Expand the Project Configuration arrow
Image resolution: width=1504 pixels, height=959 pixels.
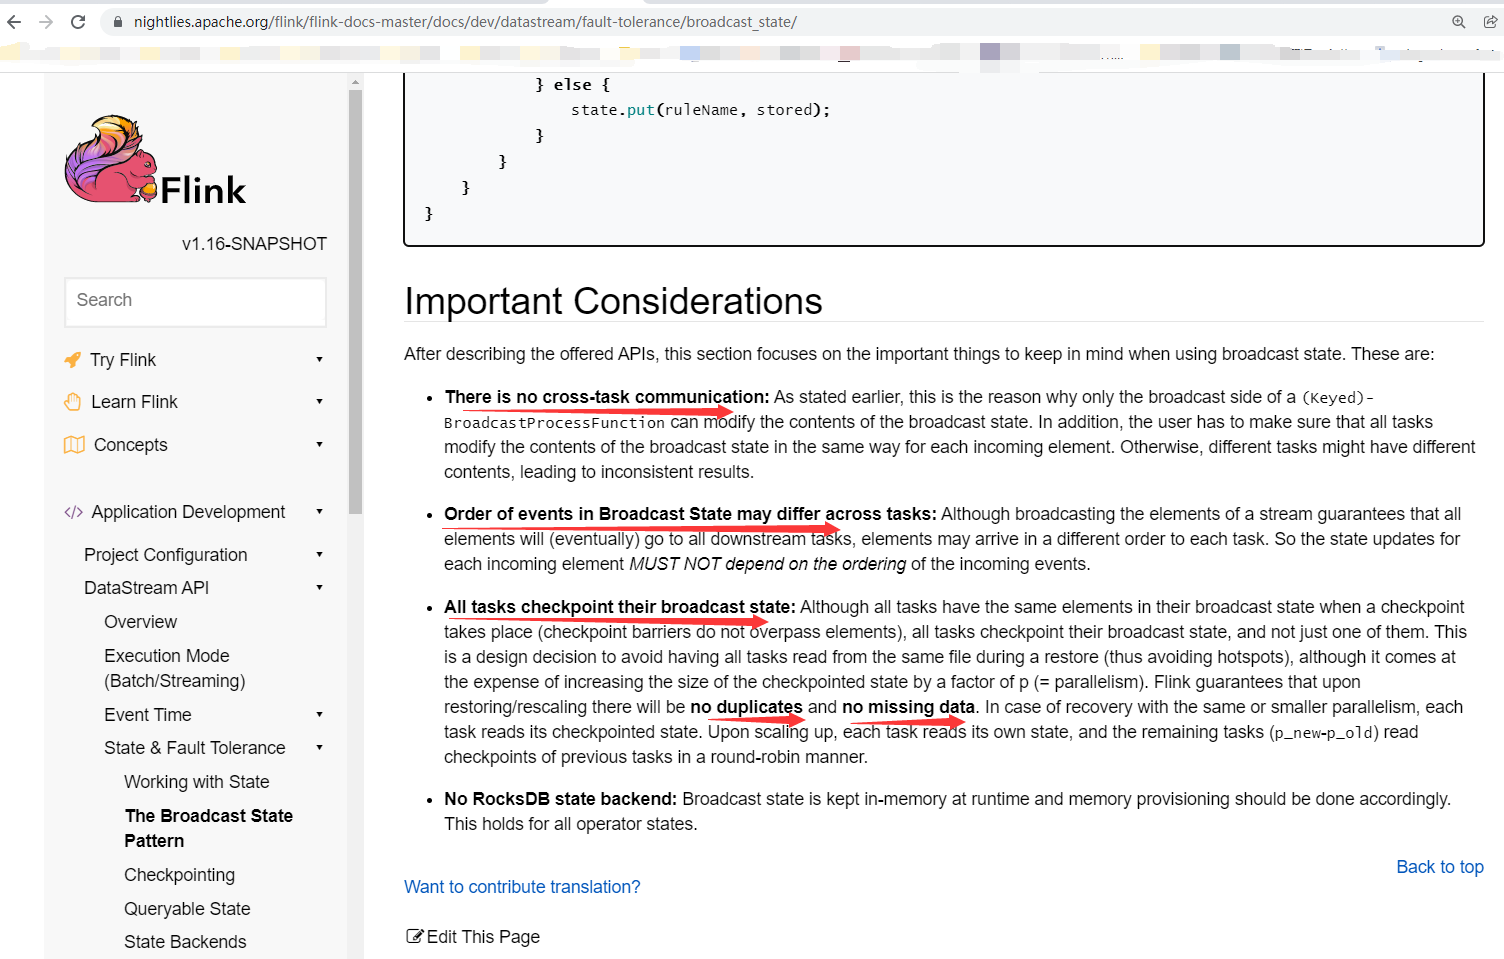pyautogui.click(x=319, y=555)
